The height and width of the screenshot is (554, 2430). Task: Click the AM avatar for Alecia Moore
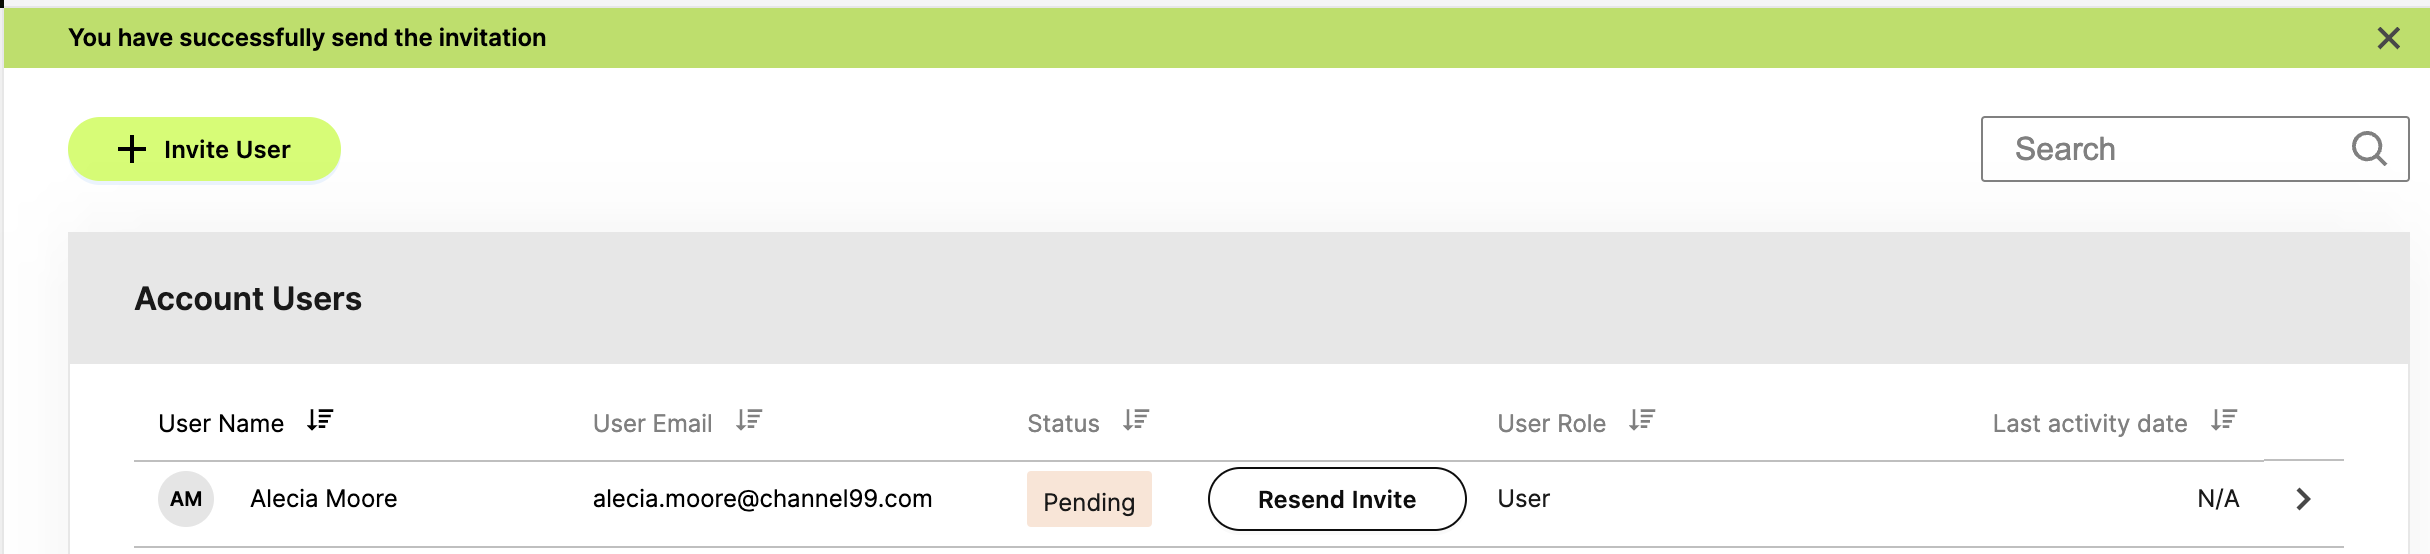click(x=186, y=499)
